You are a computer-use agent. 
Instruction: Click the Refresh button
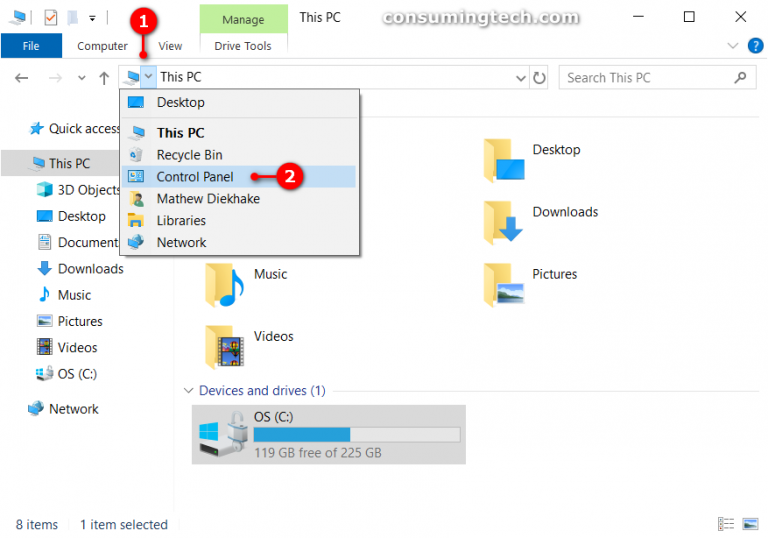(x=539, y=78)
